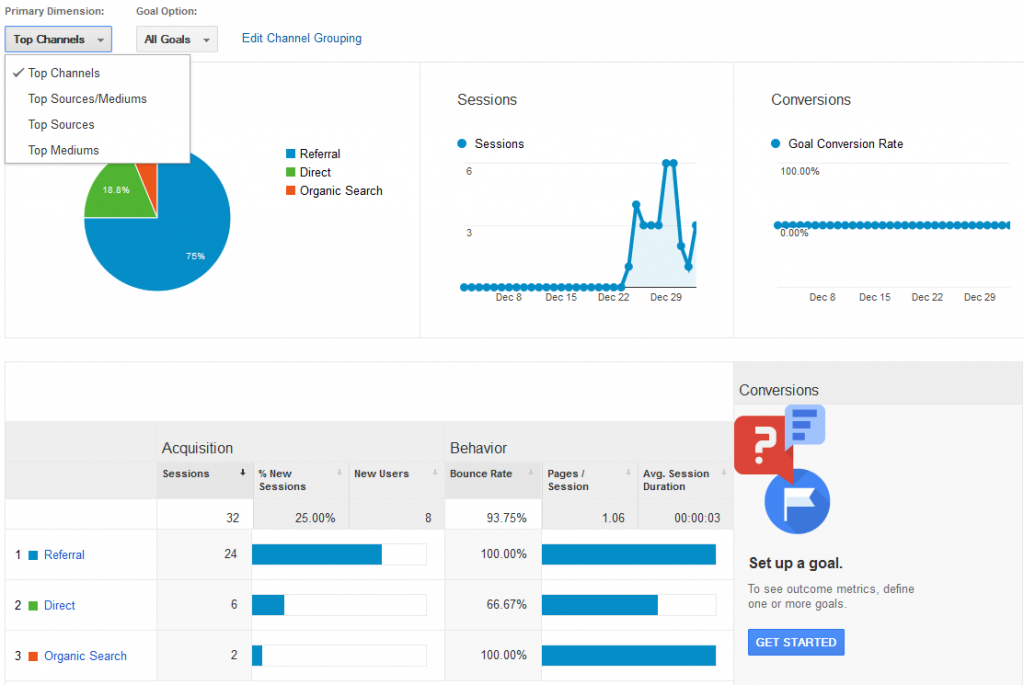
Task: Click the Referral row blue color square
Action: coord(33,555)
